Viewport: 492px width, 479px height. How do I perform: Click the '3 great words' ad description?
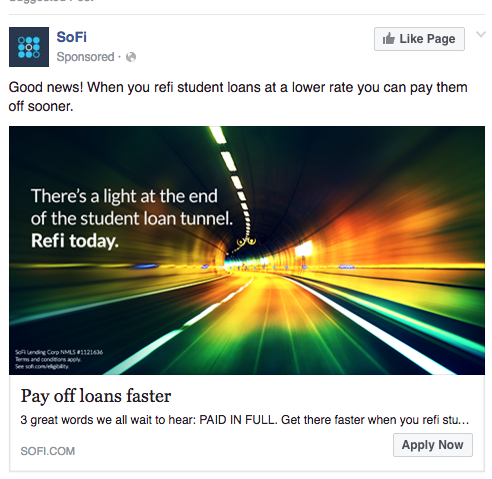coord(245,420)
